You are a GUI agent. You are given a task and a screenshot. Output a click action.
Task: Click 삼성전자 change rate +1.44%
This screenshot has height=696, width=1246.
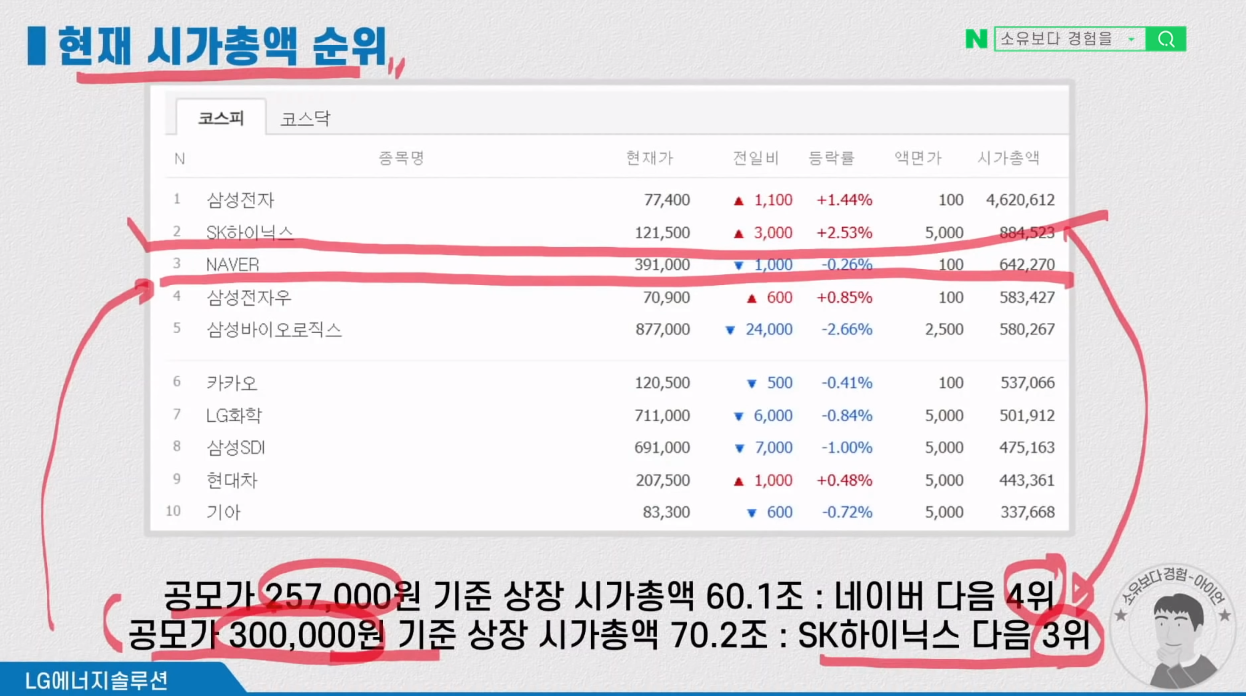(845, 200)
